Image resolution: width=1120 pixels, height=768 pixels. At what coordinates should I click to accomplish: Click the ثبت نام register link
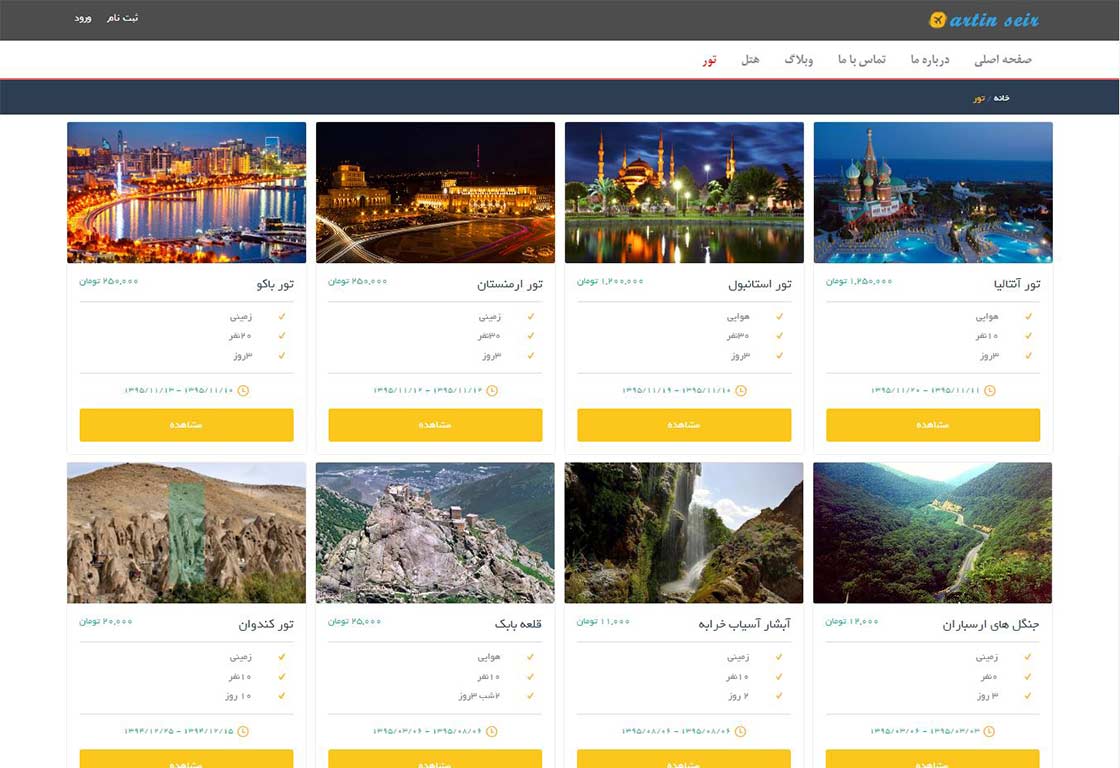(x=123, y=18)
